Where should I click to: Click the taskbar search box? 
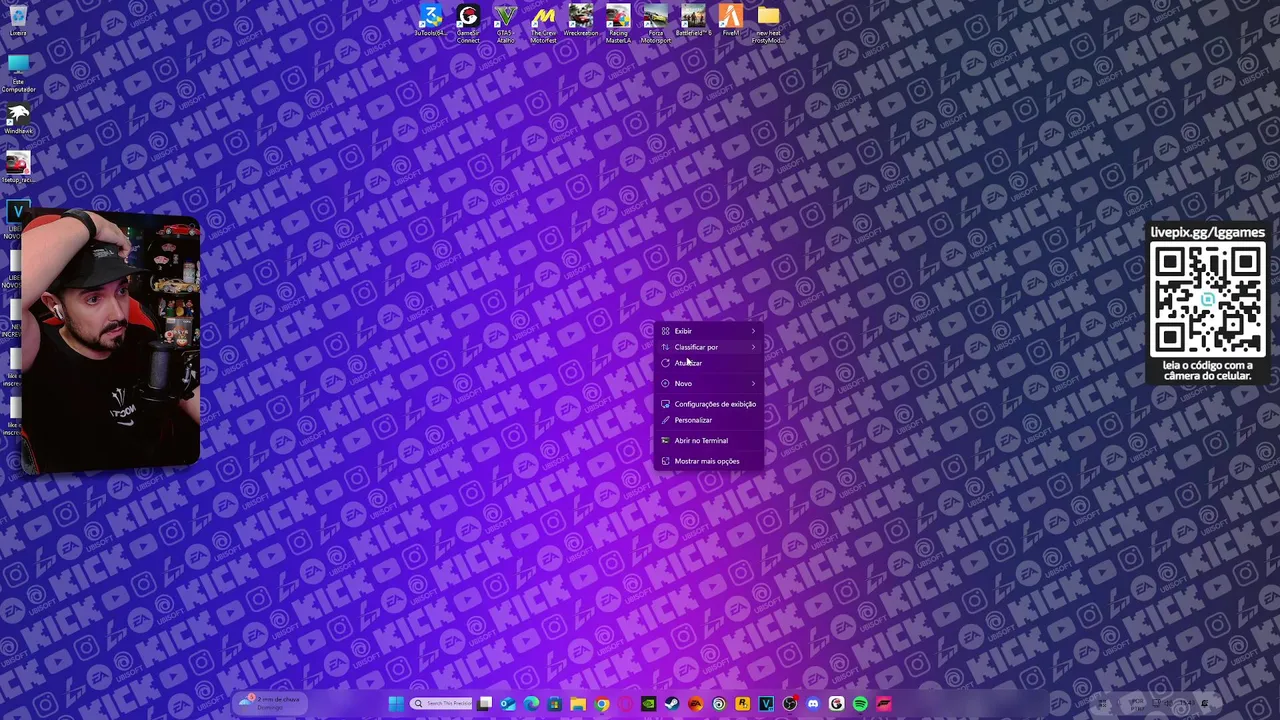pyautogui.click(x=441, y=704)
